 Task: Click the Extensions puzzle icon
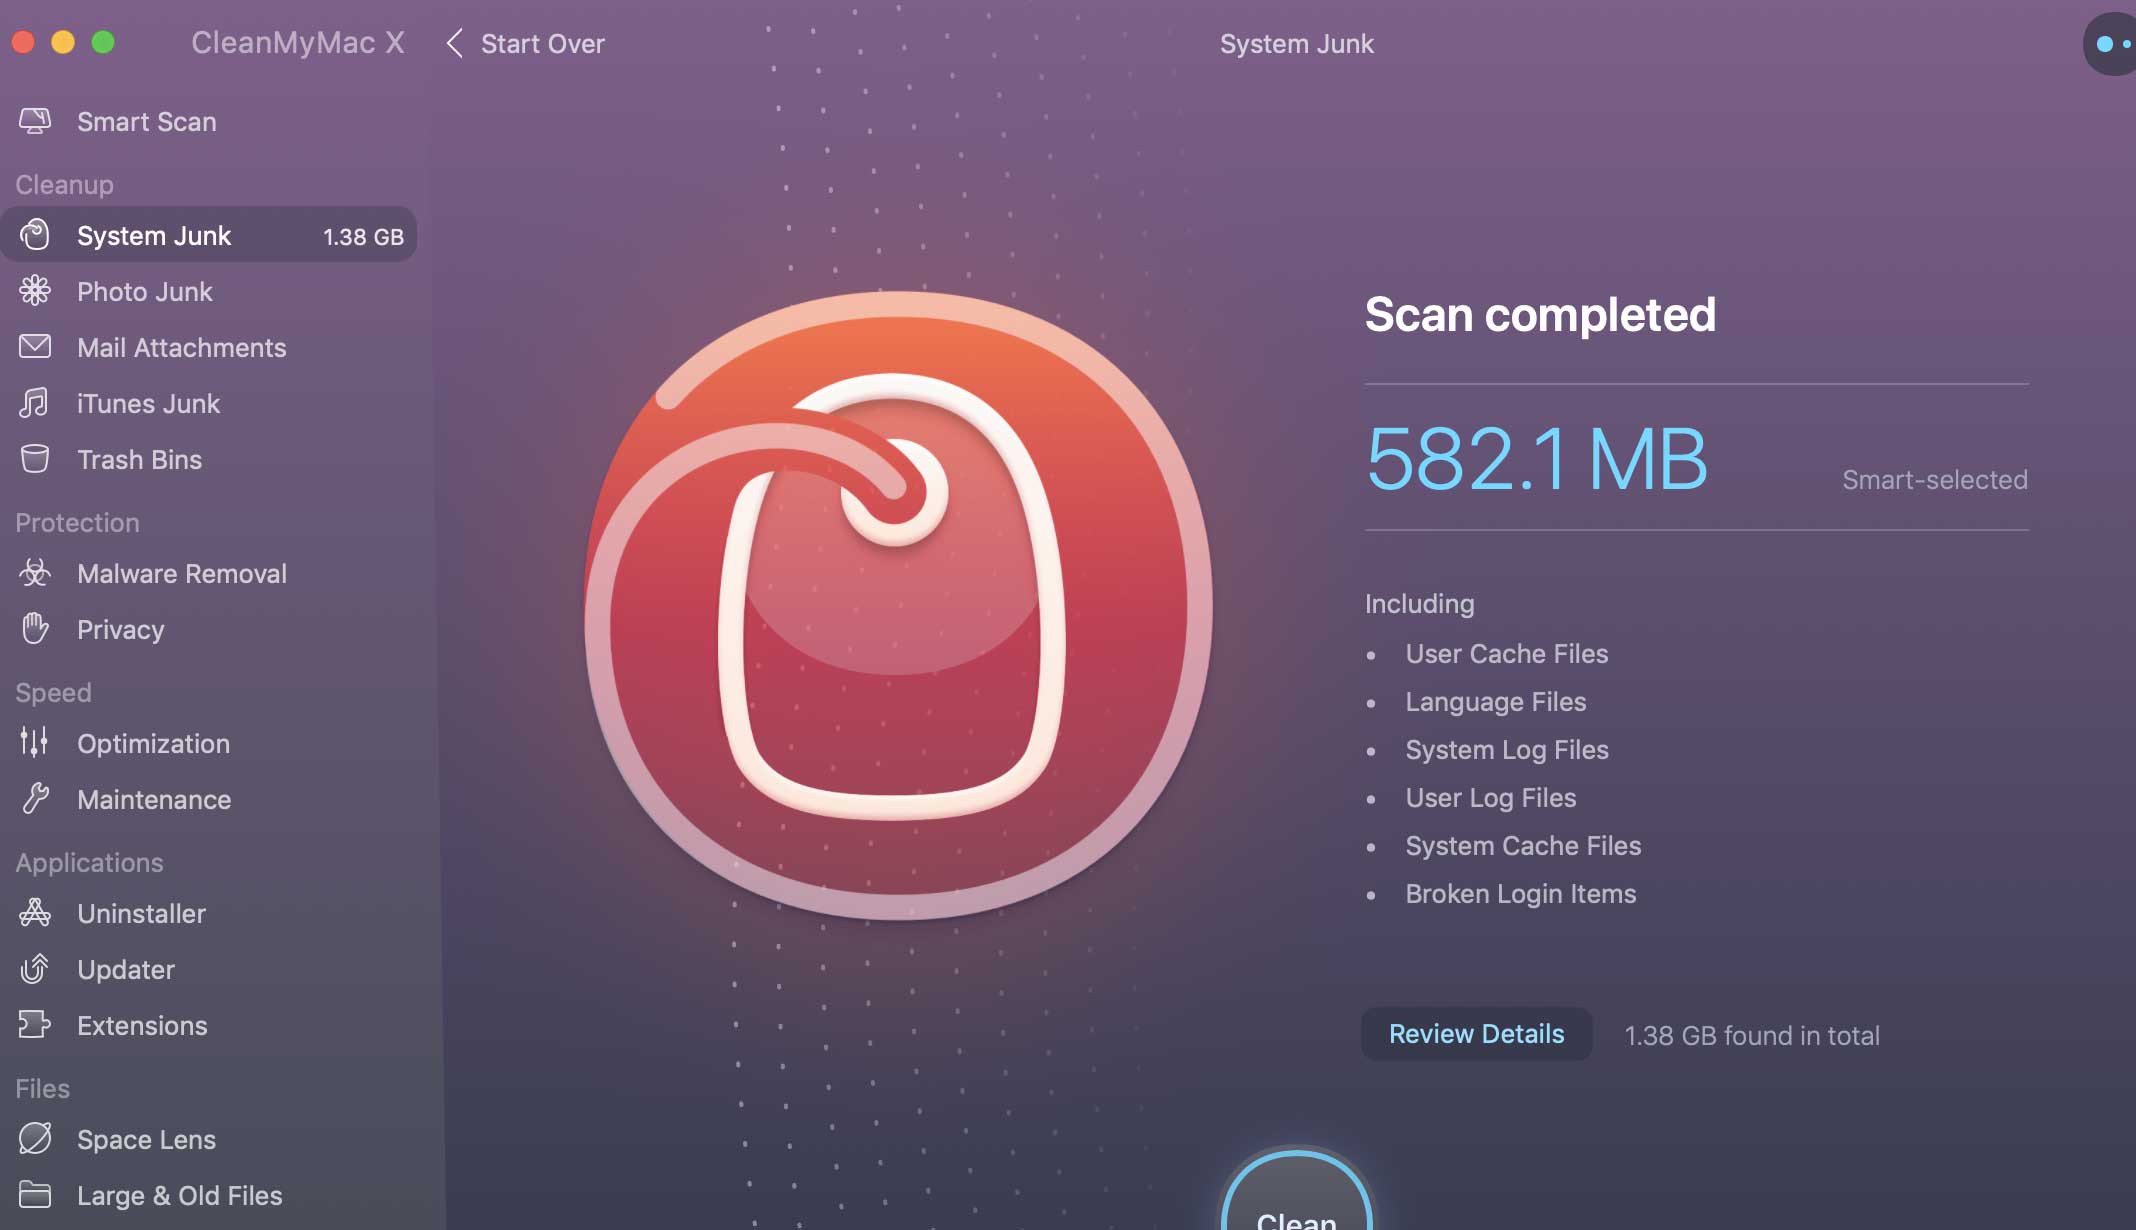[35, 1025]
